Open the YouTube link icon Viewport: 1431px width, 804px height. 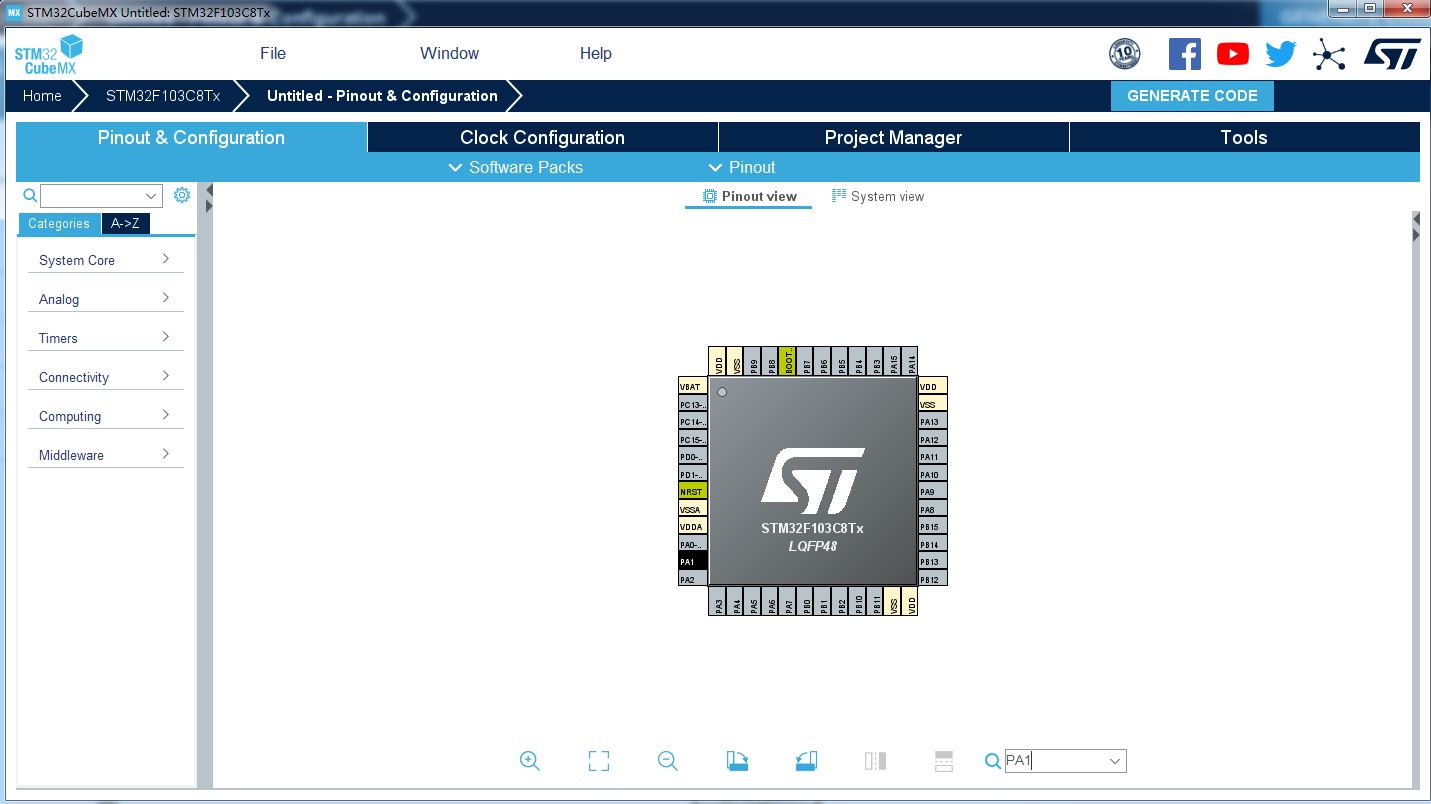point(1233,54)
